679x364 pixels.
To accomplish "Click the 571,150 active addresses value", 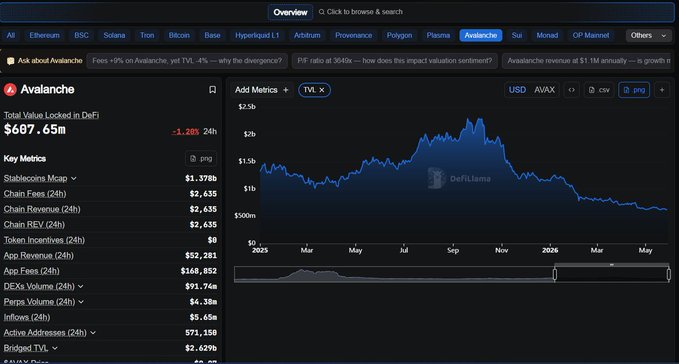I will point(201,333).
